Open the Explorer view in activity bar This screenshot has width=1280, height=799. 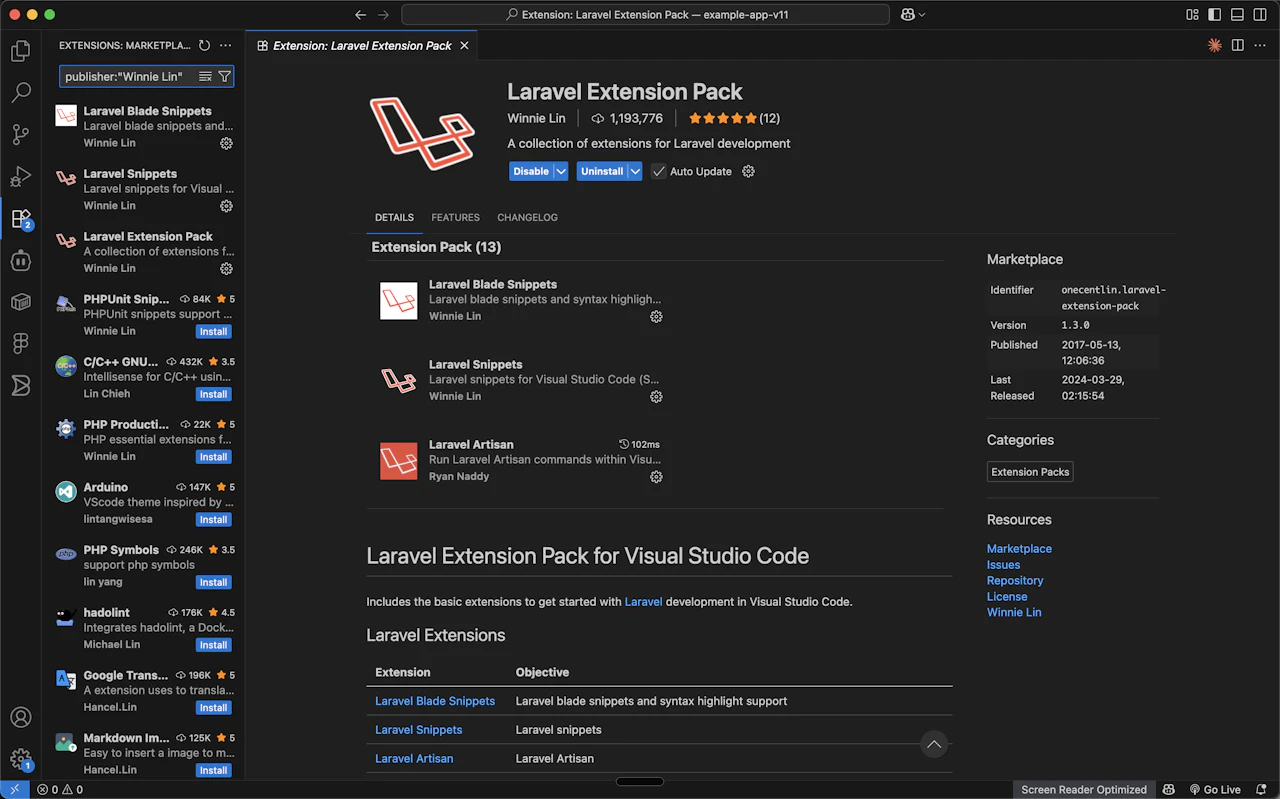pyautogui.click(x=21, y=51)
